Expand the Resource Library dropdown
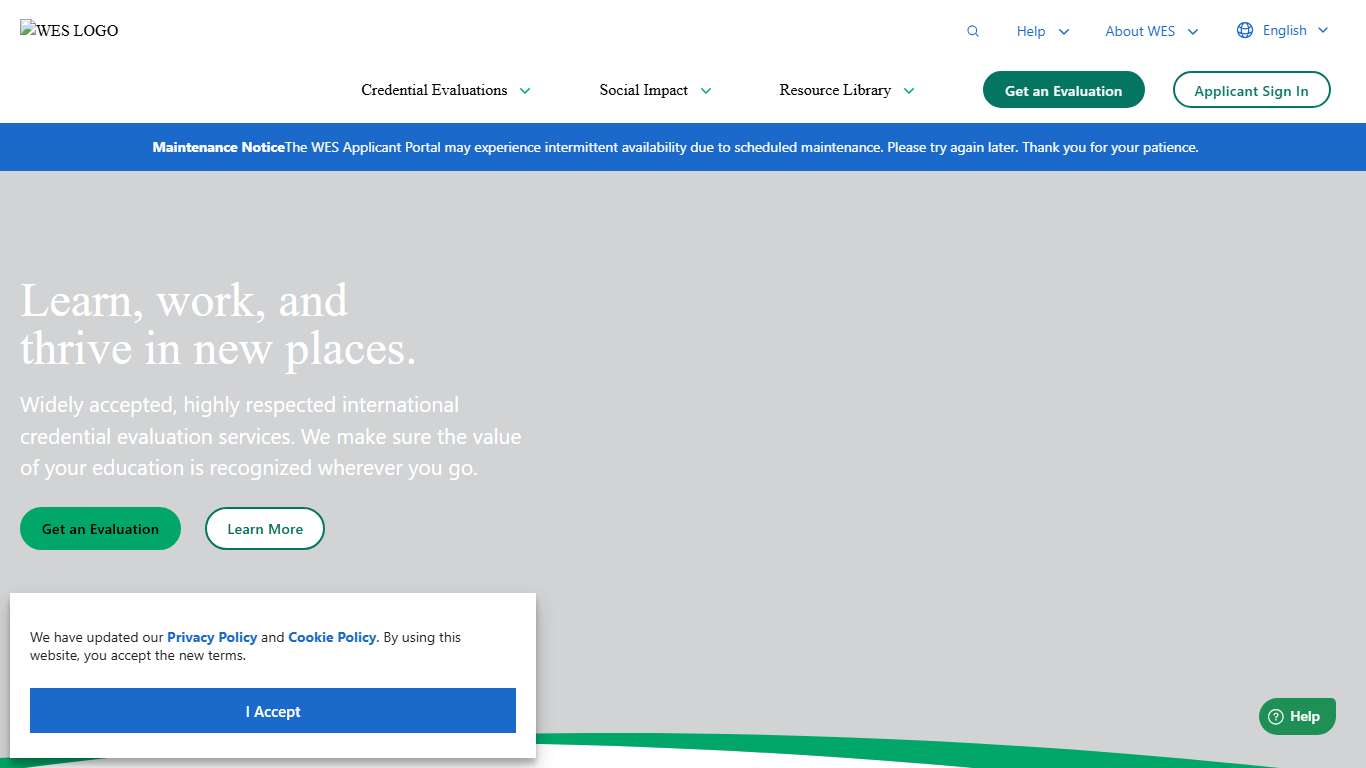Viewport: 1366px width, 768px height. [846, 90]
